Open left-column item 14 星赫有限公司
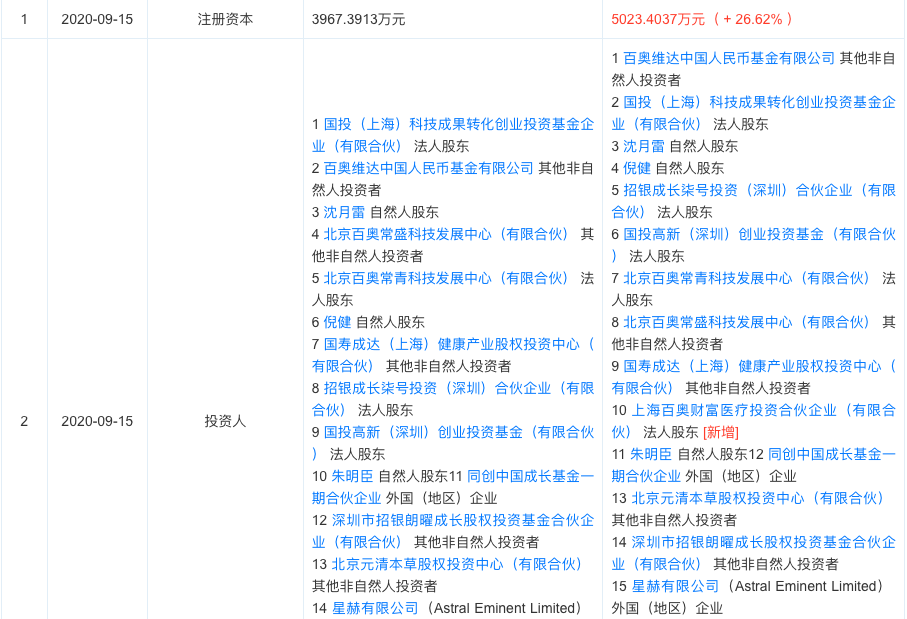907x619 pixels. pyautogui.click(x=375, y=608)
